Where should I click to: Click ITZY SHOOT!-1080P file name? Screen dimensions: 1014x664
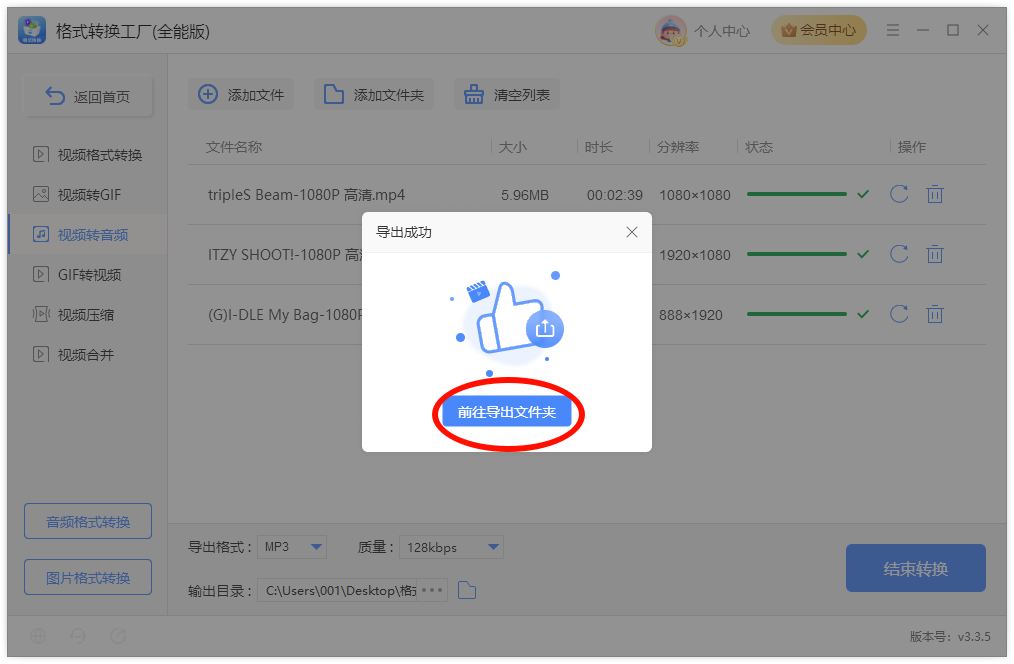click(x=285, y=255)
